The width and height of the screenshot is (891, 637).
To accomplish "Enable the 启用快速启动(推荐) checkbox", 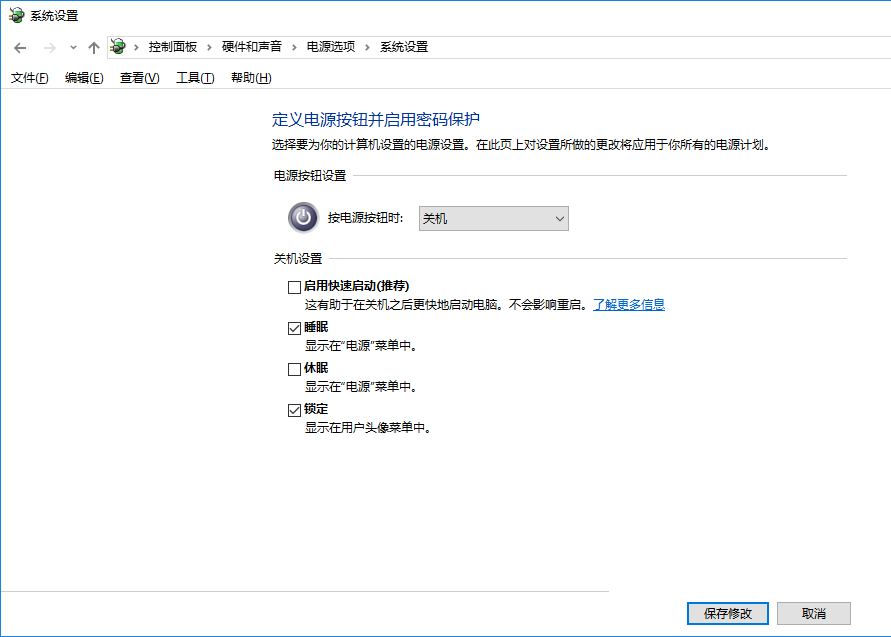I will click(294, 287).
